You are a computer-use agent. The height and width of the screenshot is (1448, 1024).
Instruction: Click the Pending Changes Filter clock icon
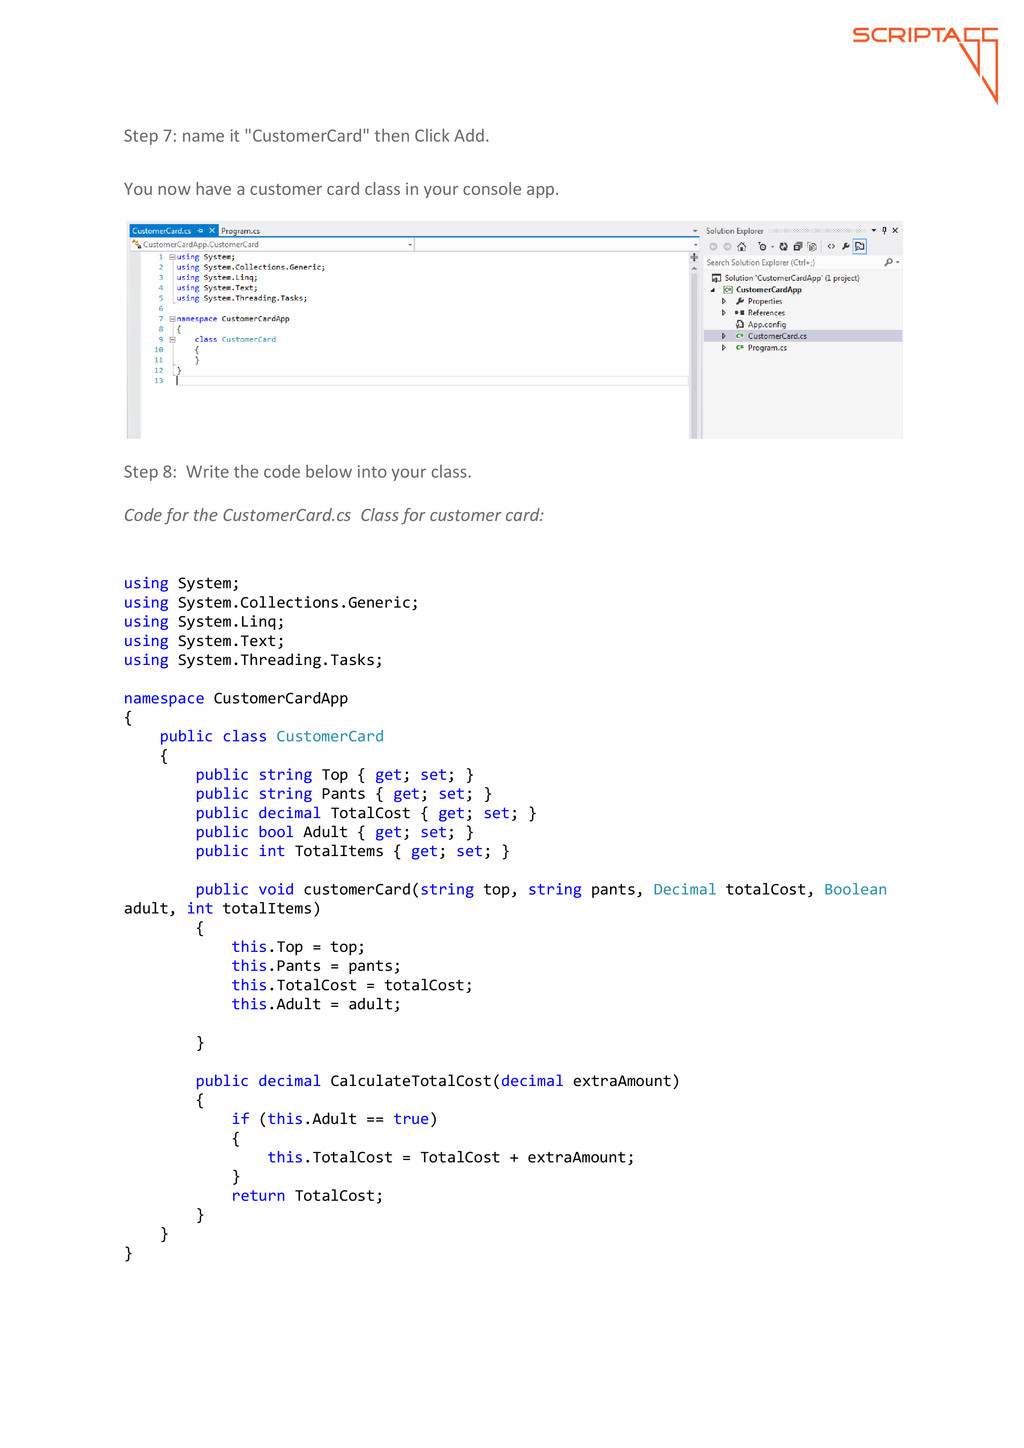click(x=762, y=246)
